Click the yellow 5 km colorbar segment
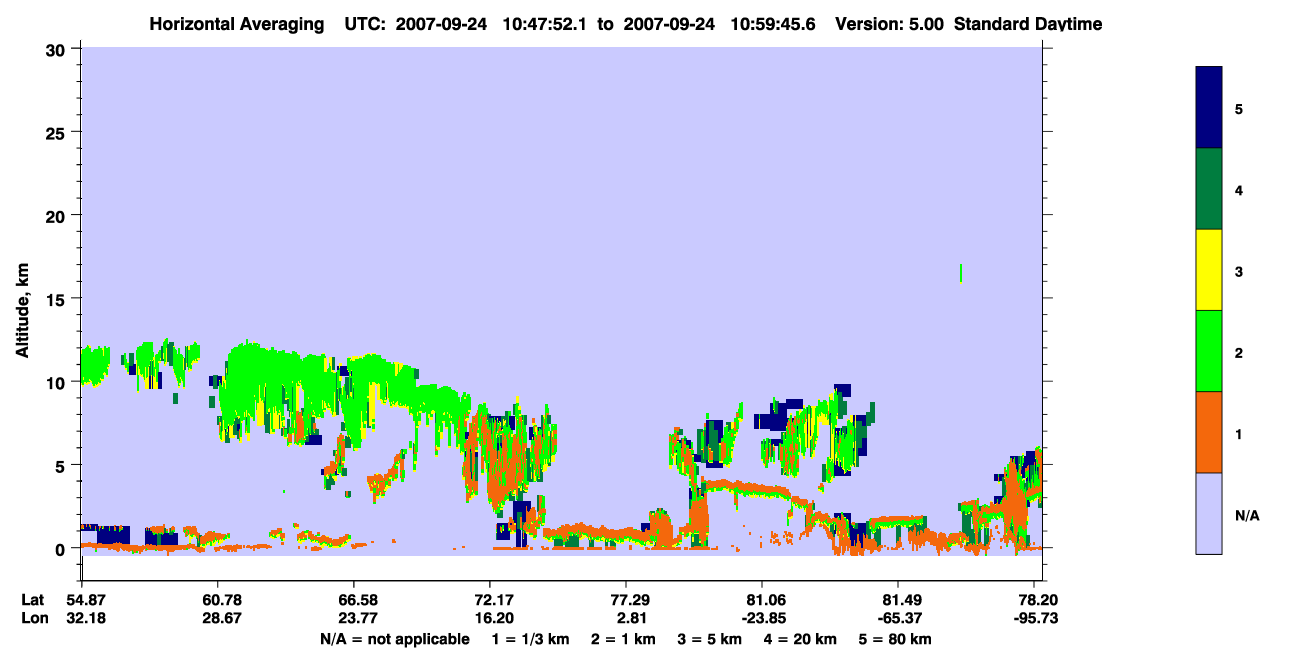 pos(1208,270)
